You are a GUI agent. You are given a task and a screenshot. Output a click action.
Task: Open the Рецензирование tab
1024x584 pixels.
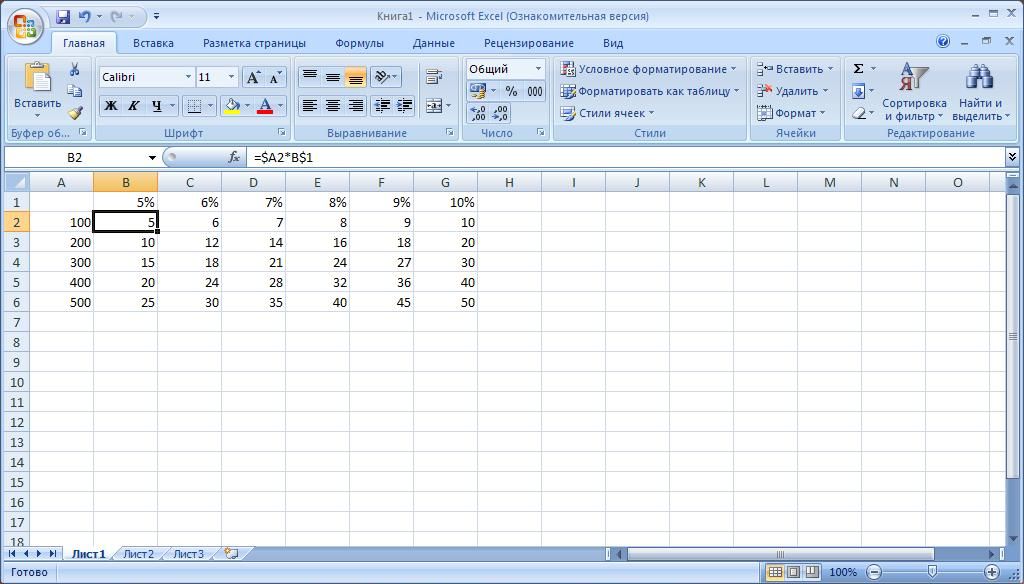528,43
